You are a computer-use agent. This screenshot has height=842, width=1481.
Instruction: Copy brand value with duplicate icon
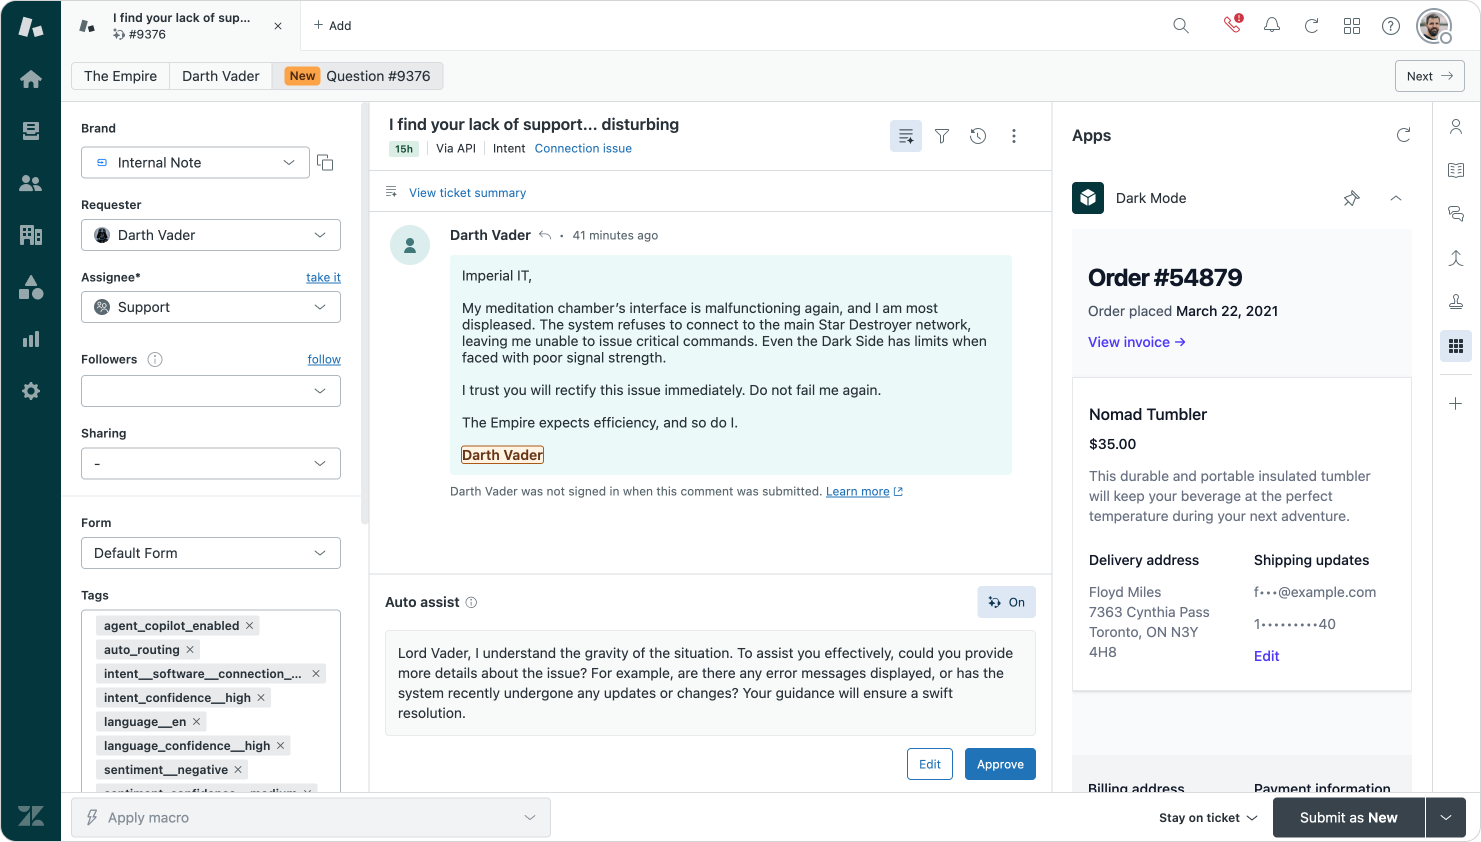(325, 162)
